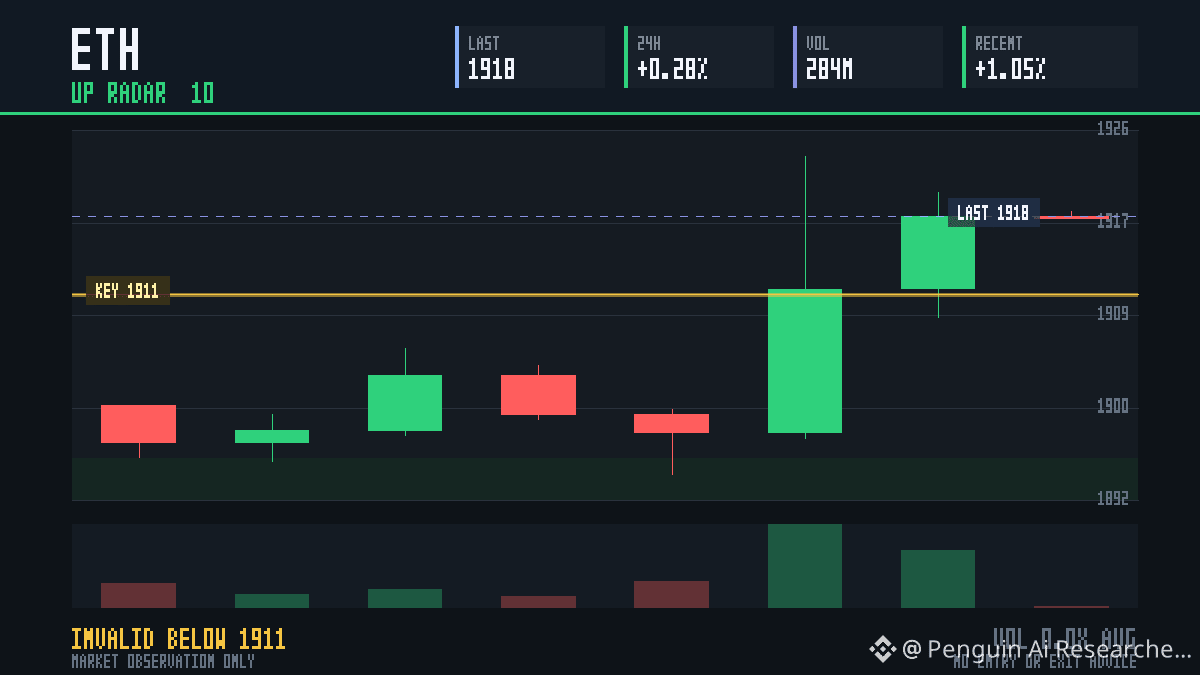Screen dimensions: 1200x675
Task: Click the KEY 1911 level tag
Action: coord(128,291)
